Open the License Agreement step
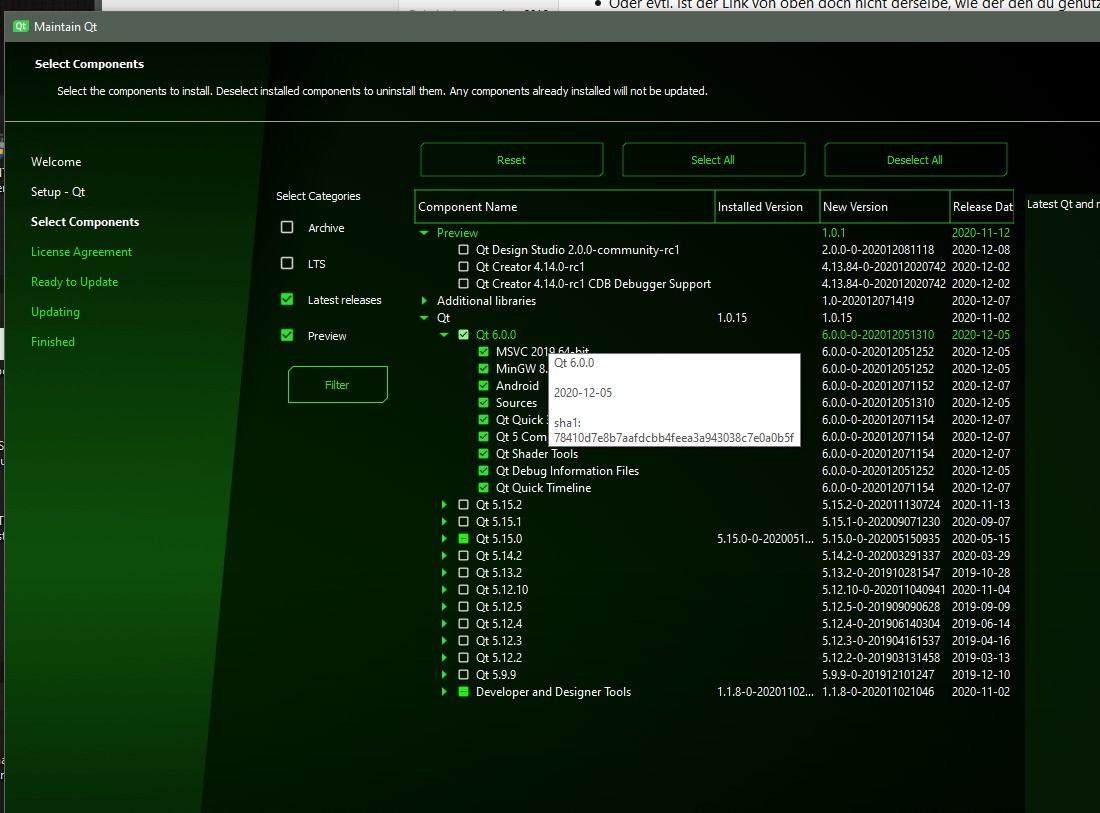The height and width of the screenshot is (813, 1100). click(x=81, y=252)
